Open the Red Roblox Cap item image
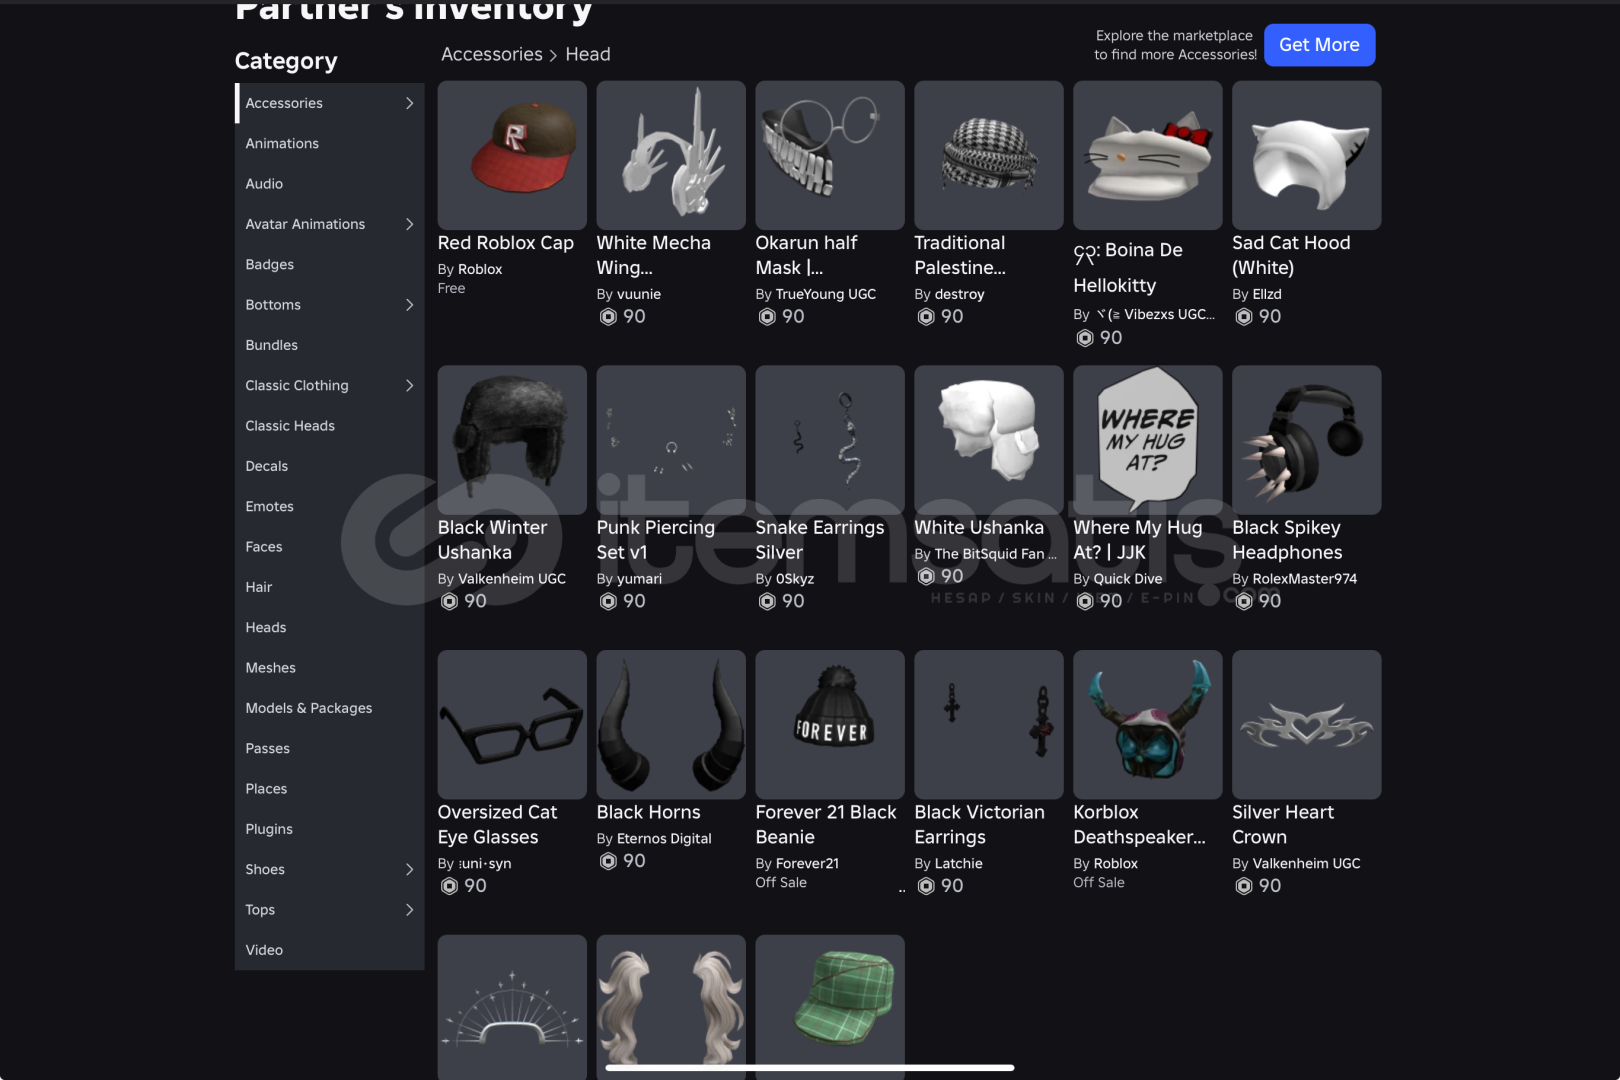The width and height of the screenshot is (1620, 1080). click(512, 155)
